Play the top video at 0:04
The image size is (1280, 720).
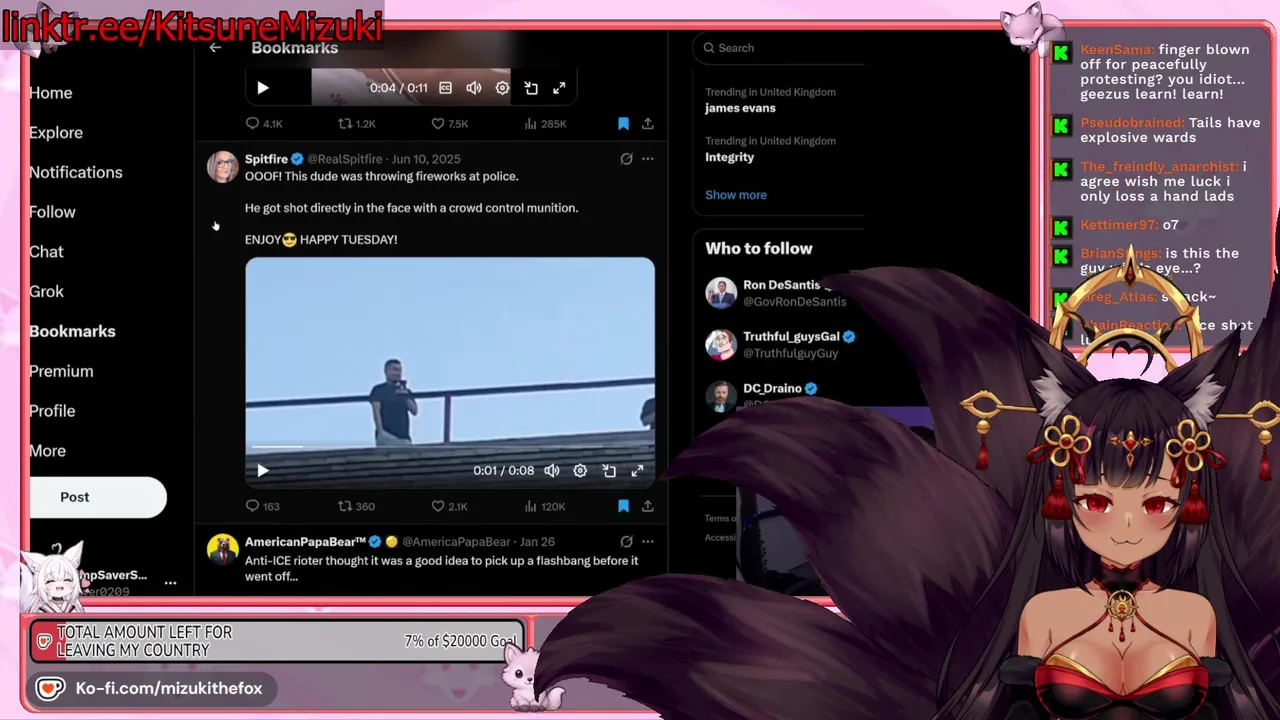point(263,88)
